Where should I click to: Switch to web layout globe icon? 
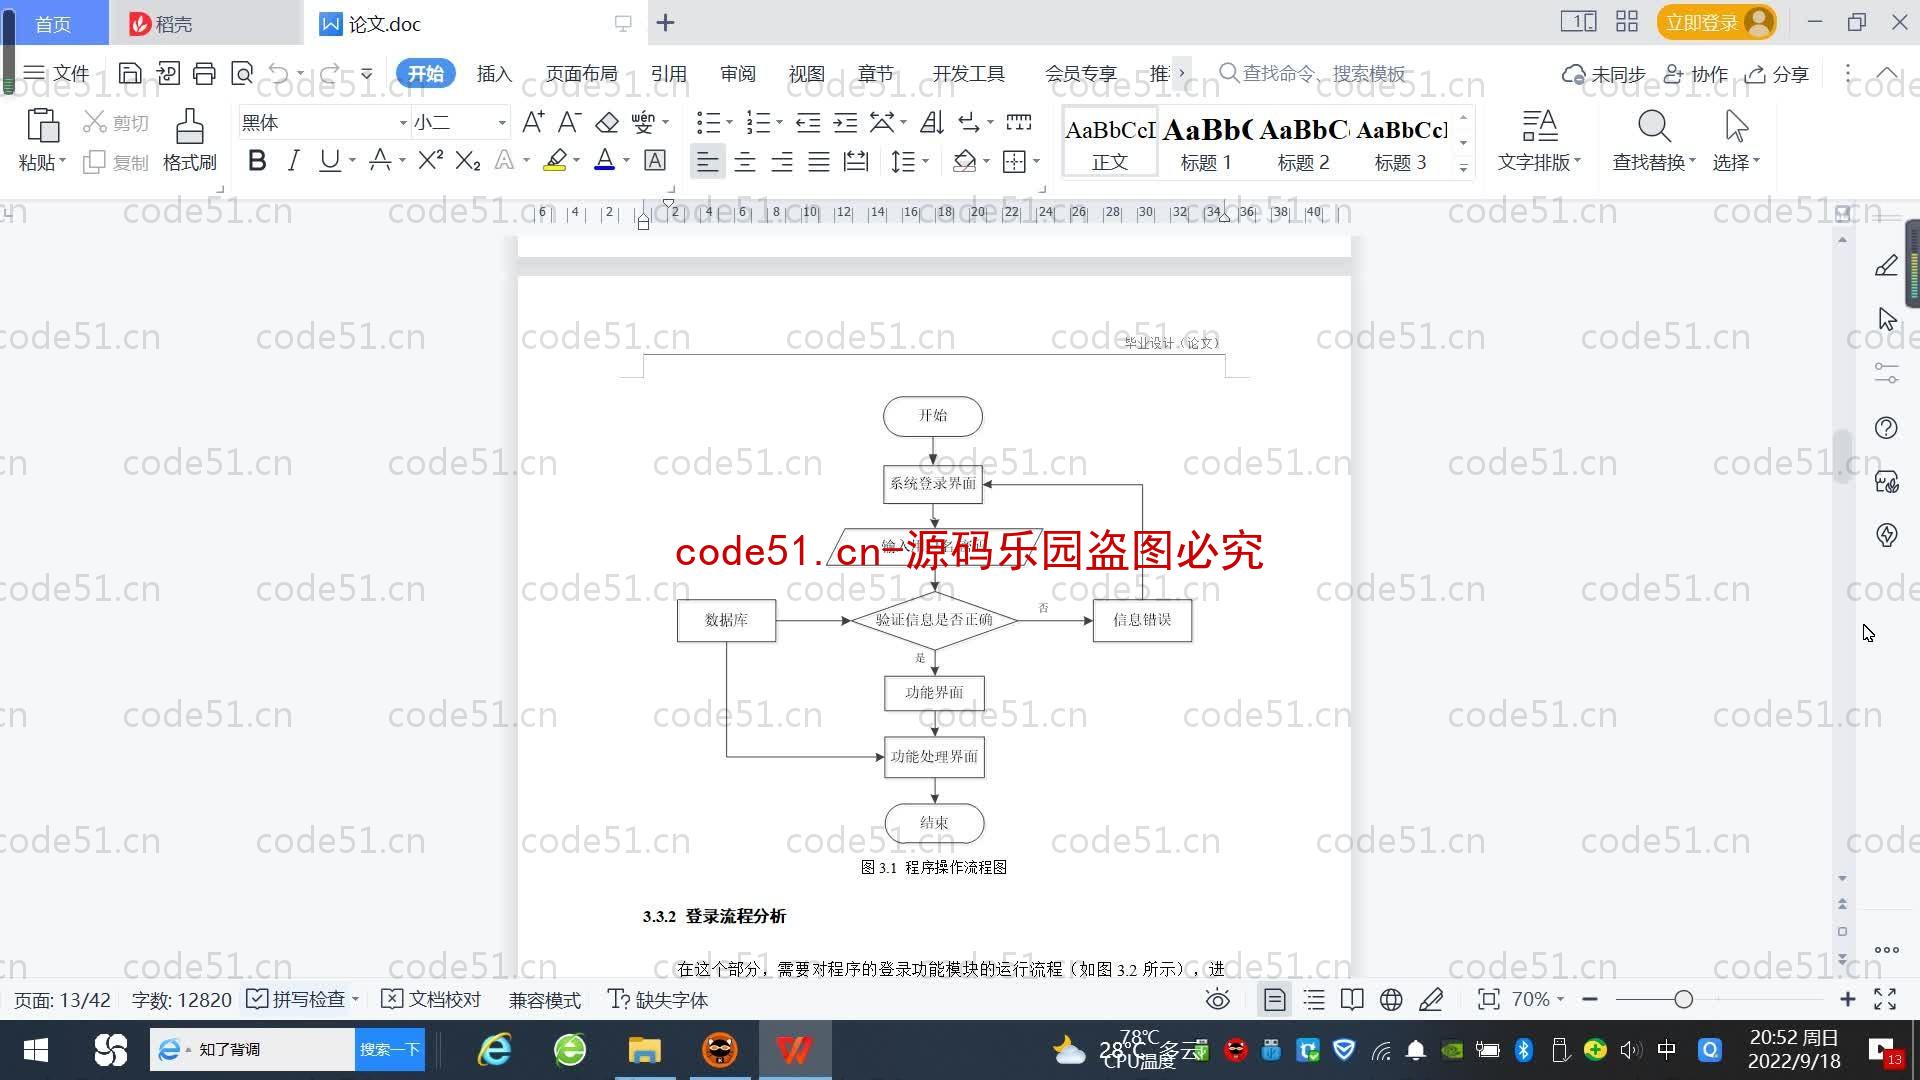(x=1391, y=999)
